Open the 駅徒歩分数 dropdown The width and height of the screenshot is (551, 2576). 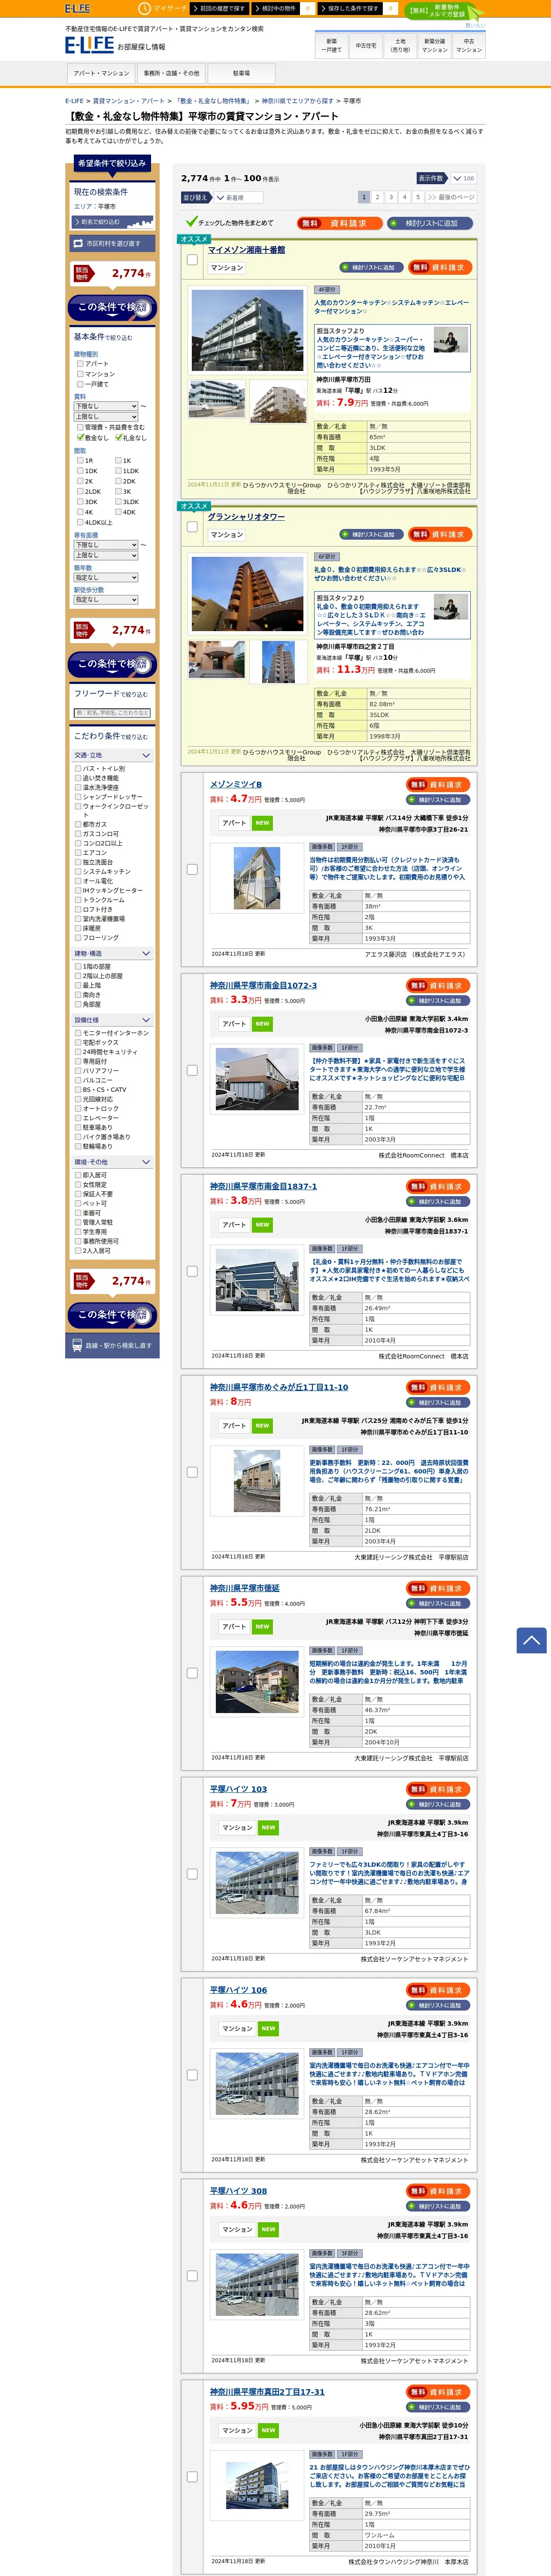tap(106, 600)
